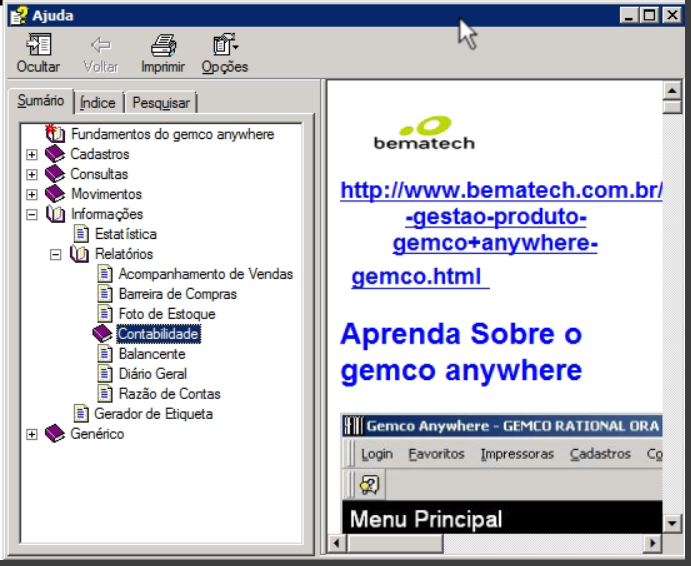Select the Contabilidade tree item

[159, 334]
